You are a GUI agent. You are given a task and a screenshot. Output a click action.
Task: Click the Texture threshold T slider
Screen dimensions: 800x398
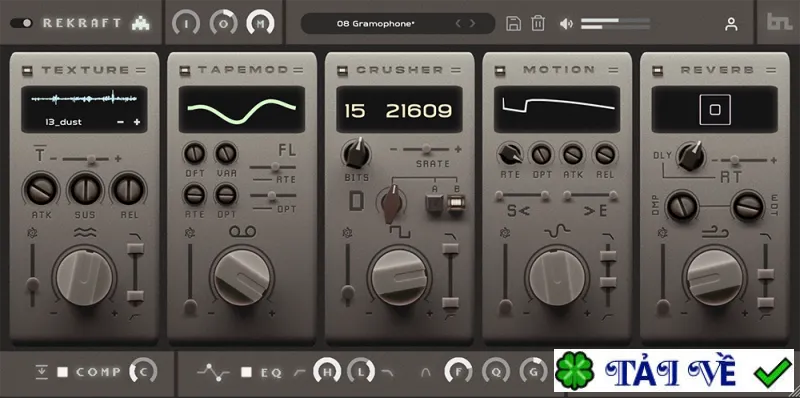[87, 159]
